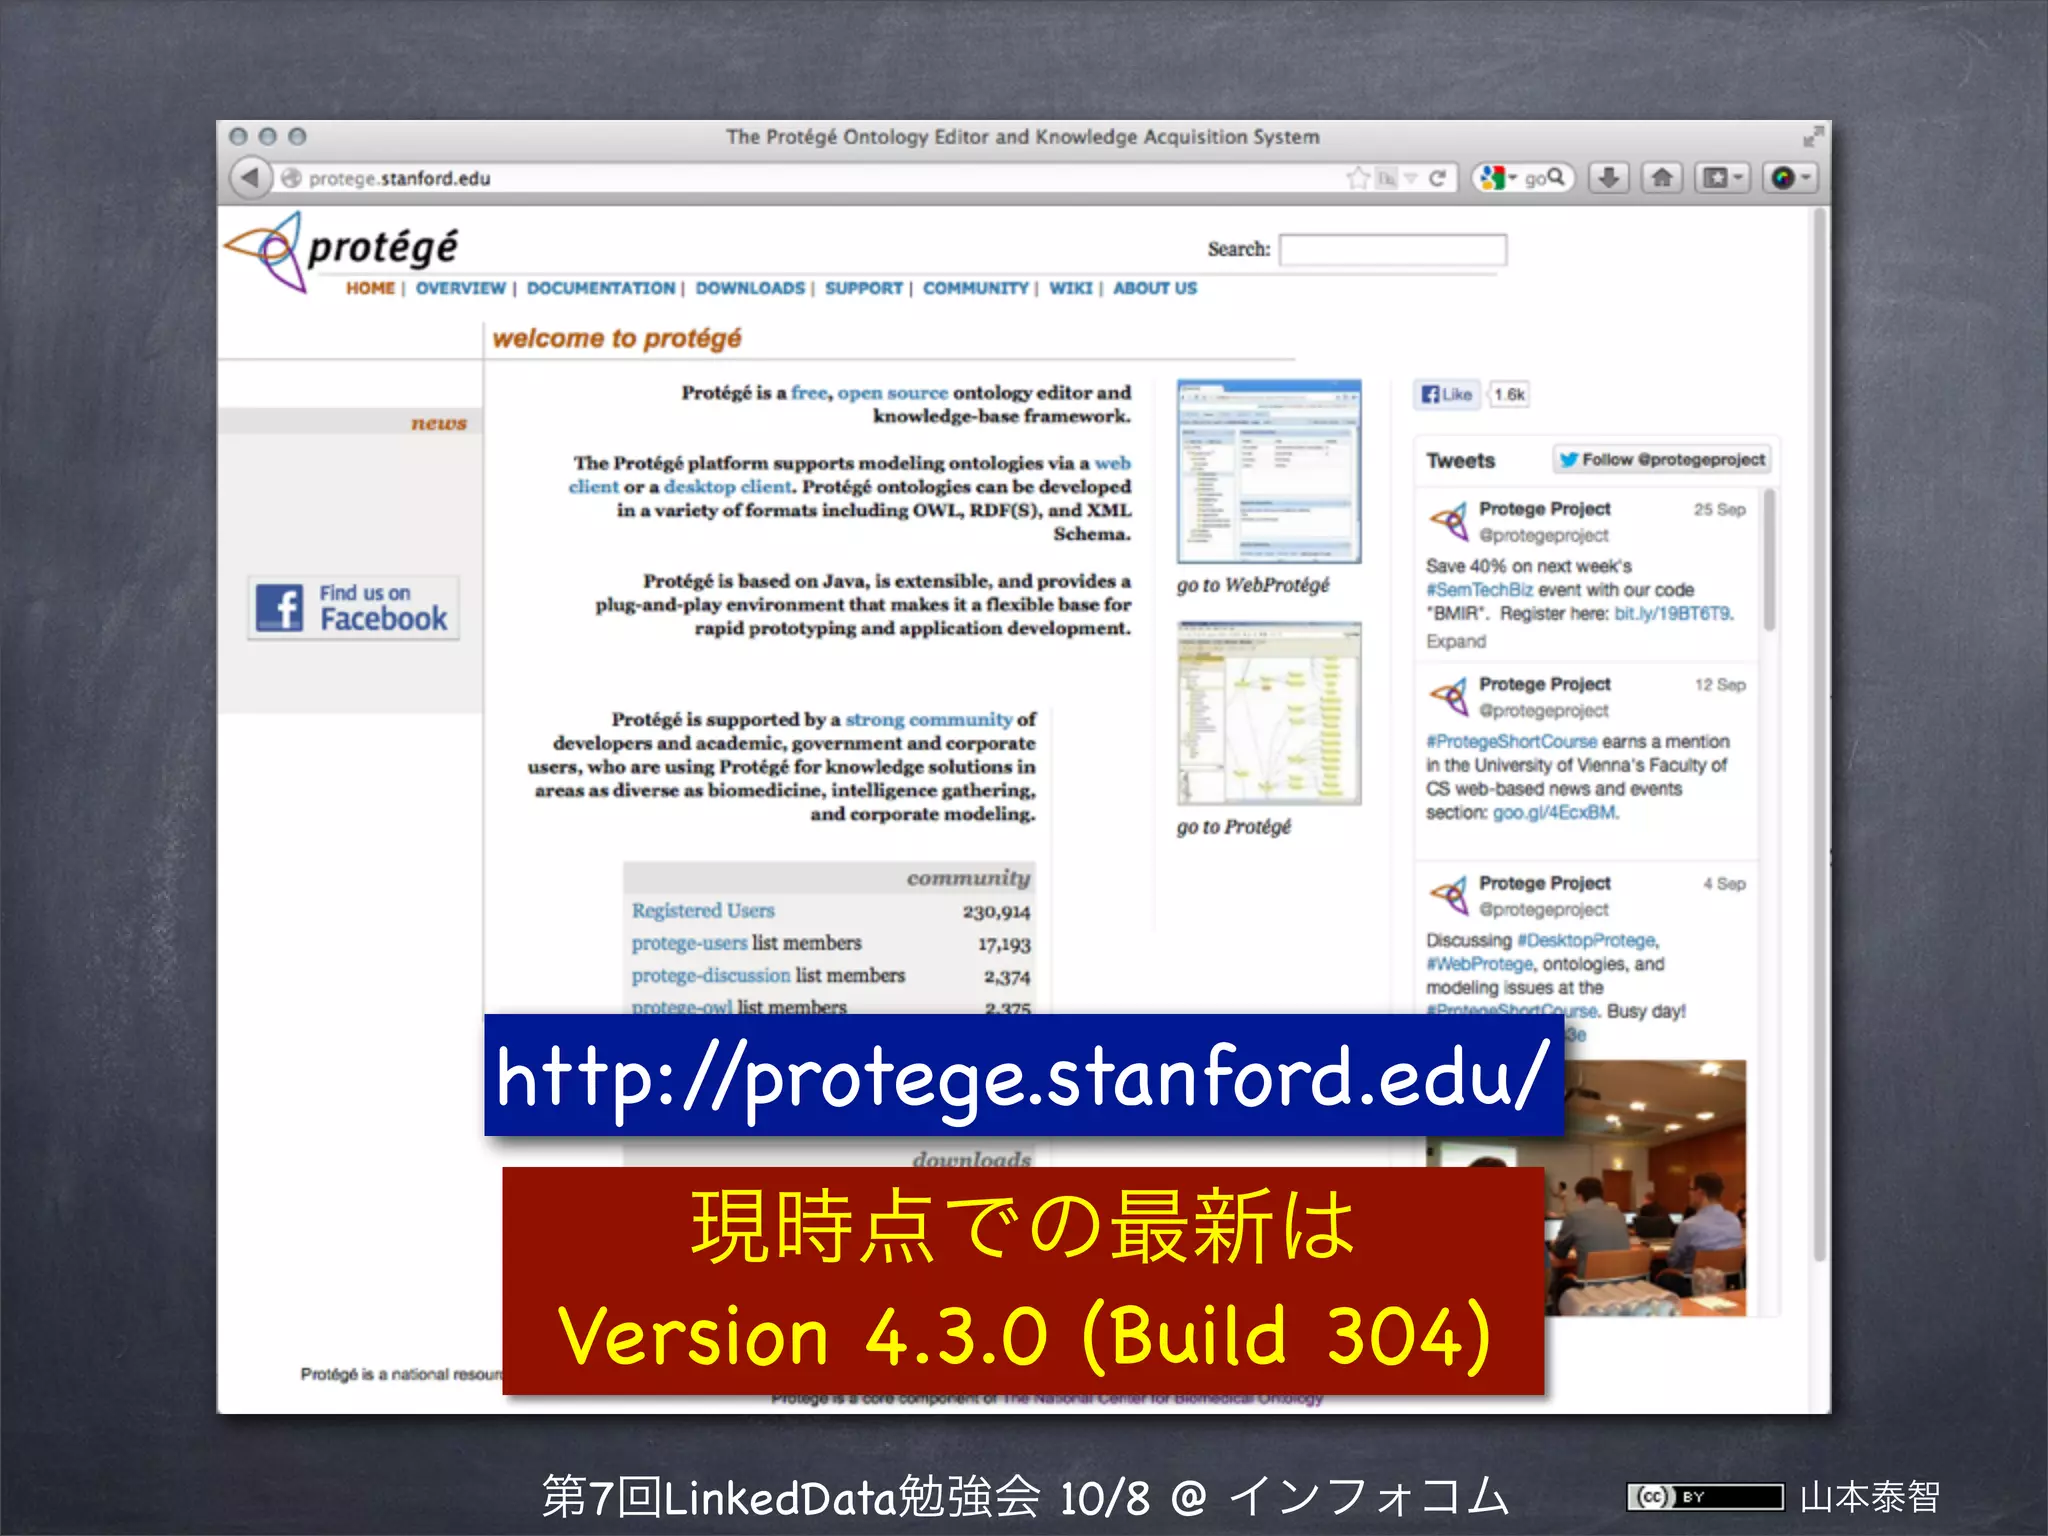Click the tweets widget scrollbar
The width and height of the screenshot is (2048, 1536).
coord(1770,560)
